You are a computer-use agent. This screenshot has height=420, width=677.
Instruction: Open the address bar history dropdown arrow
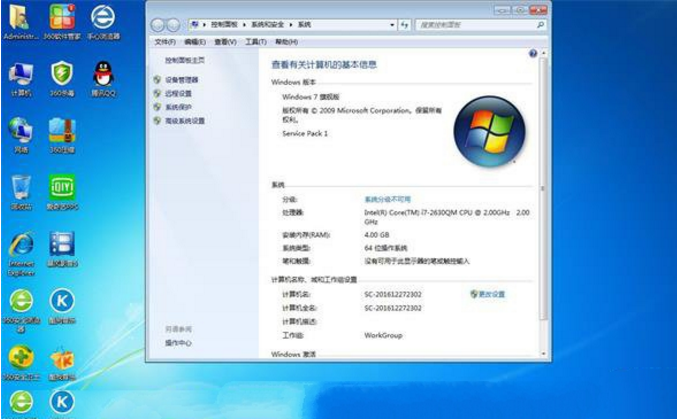392,25
